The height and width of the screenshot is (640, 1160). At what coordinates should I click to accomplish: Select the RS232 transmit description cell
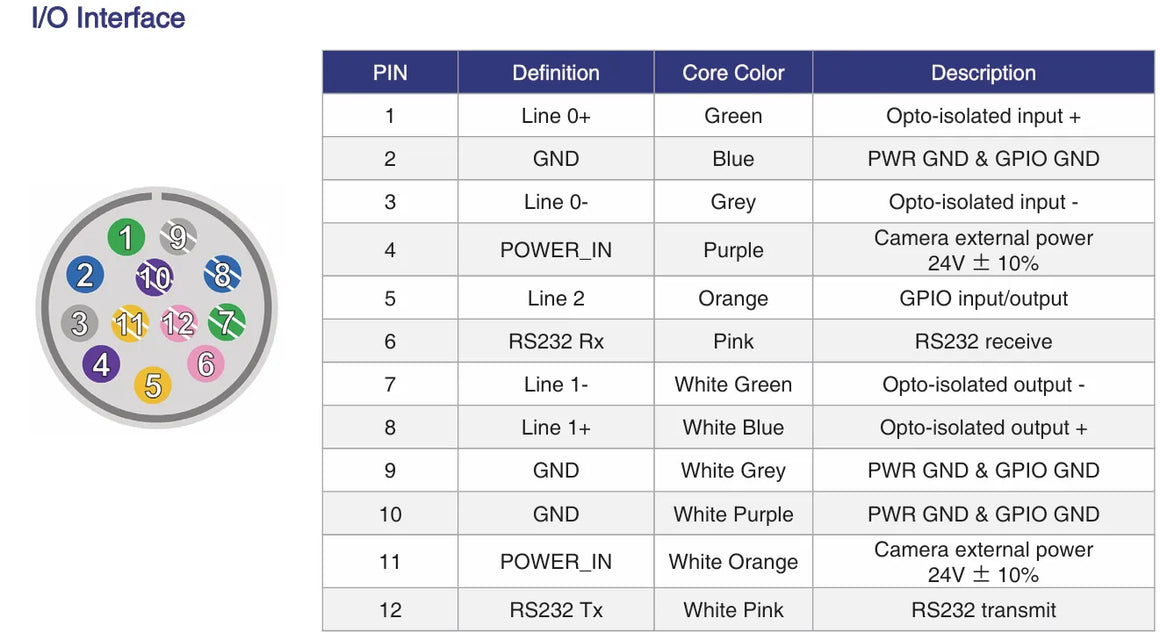983,610
